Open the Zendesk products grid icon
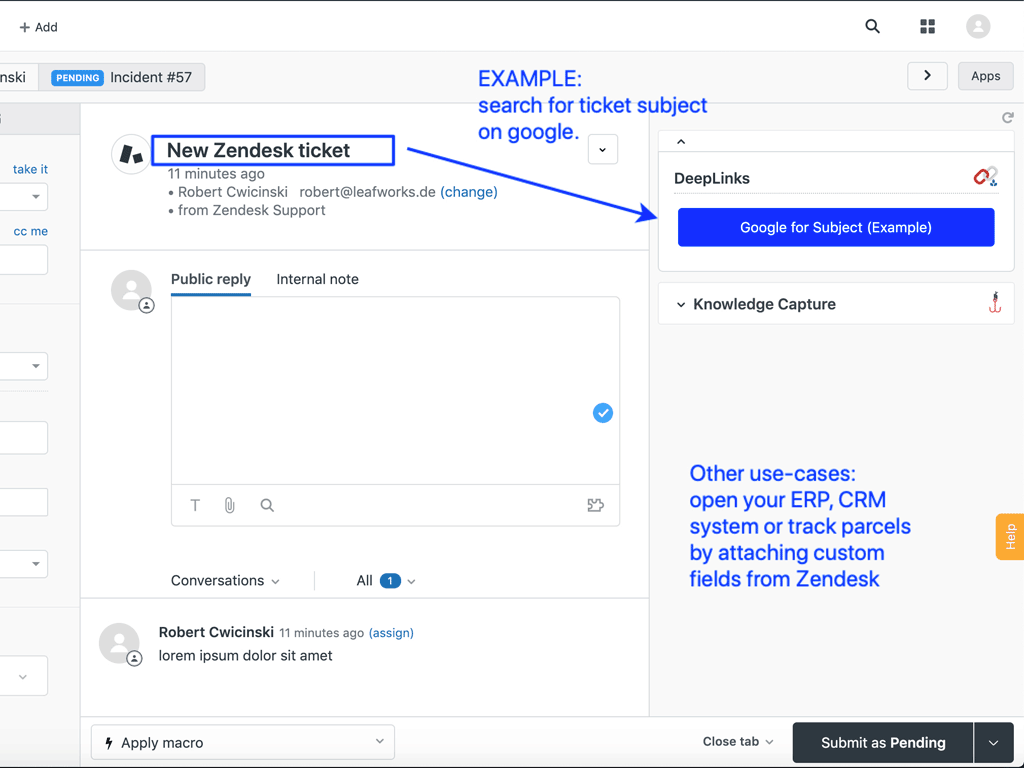 tap(927, 27)
